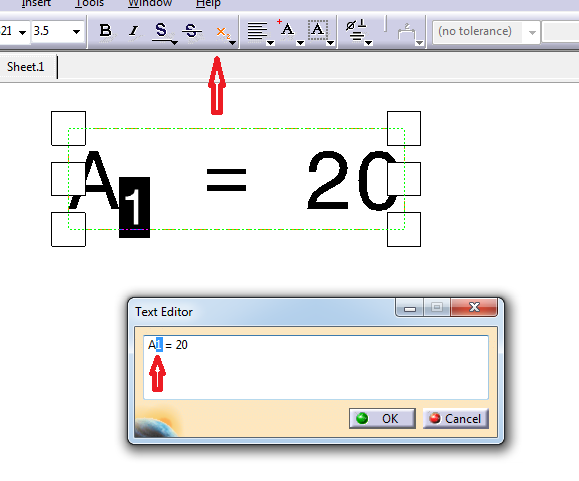Image resolution: width=579 pixels, height=481 pixels.
Task: Apply Strikethrough text style
Action: coord(191,31)
